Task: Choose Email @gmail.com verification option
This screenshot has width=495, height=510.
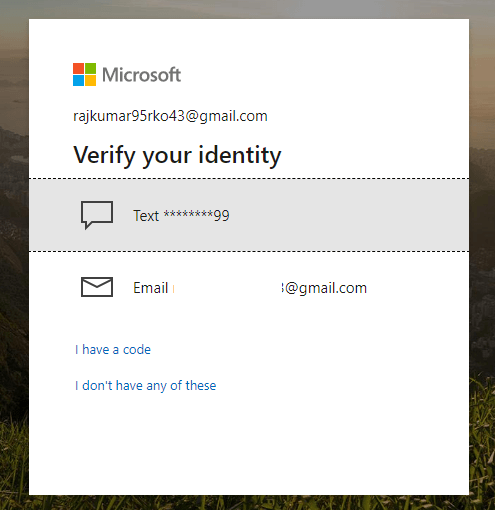Action: 249,287
